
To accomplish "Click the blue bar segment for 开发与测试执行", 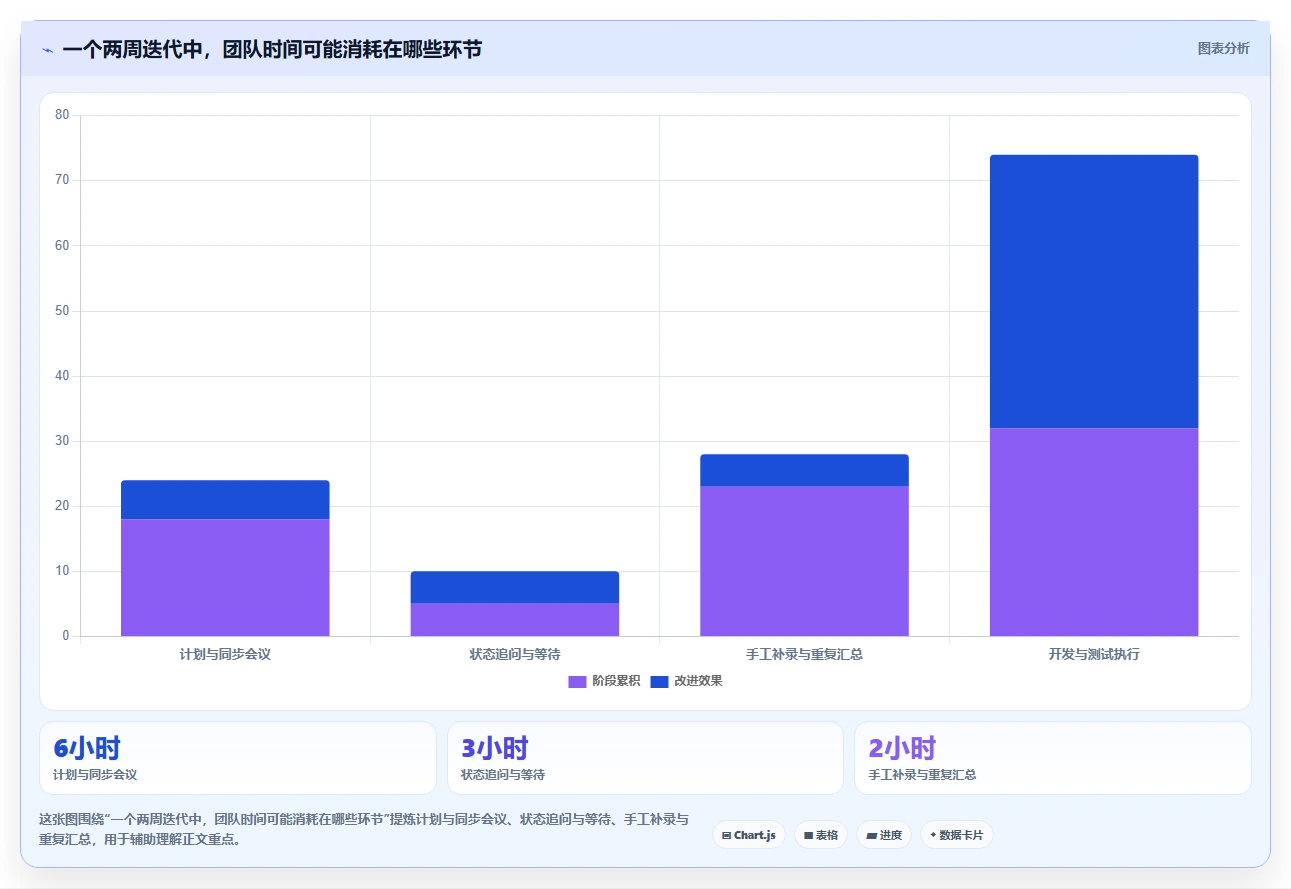I will [x=1094, y=291].
